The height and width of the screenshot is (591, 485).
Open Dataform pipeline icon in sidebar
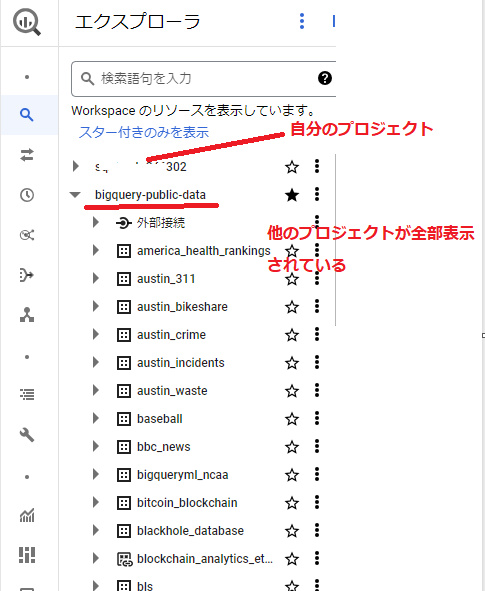27,275
